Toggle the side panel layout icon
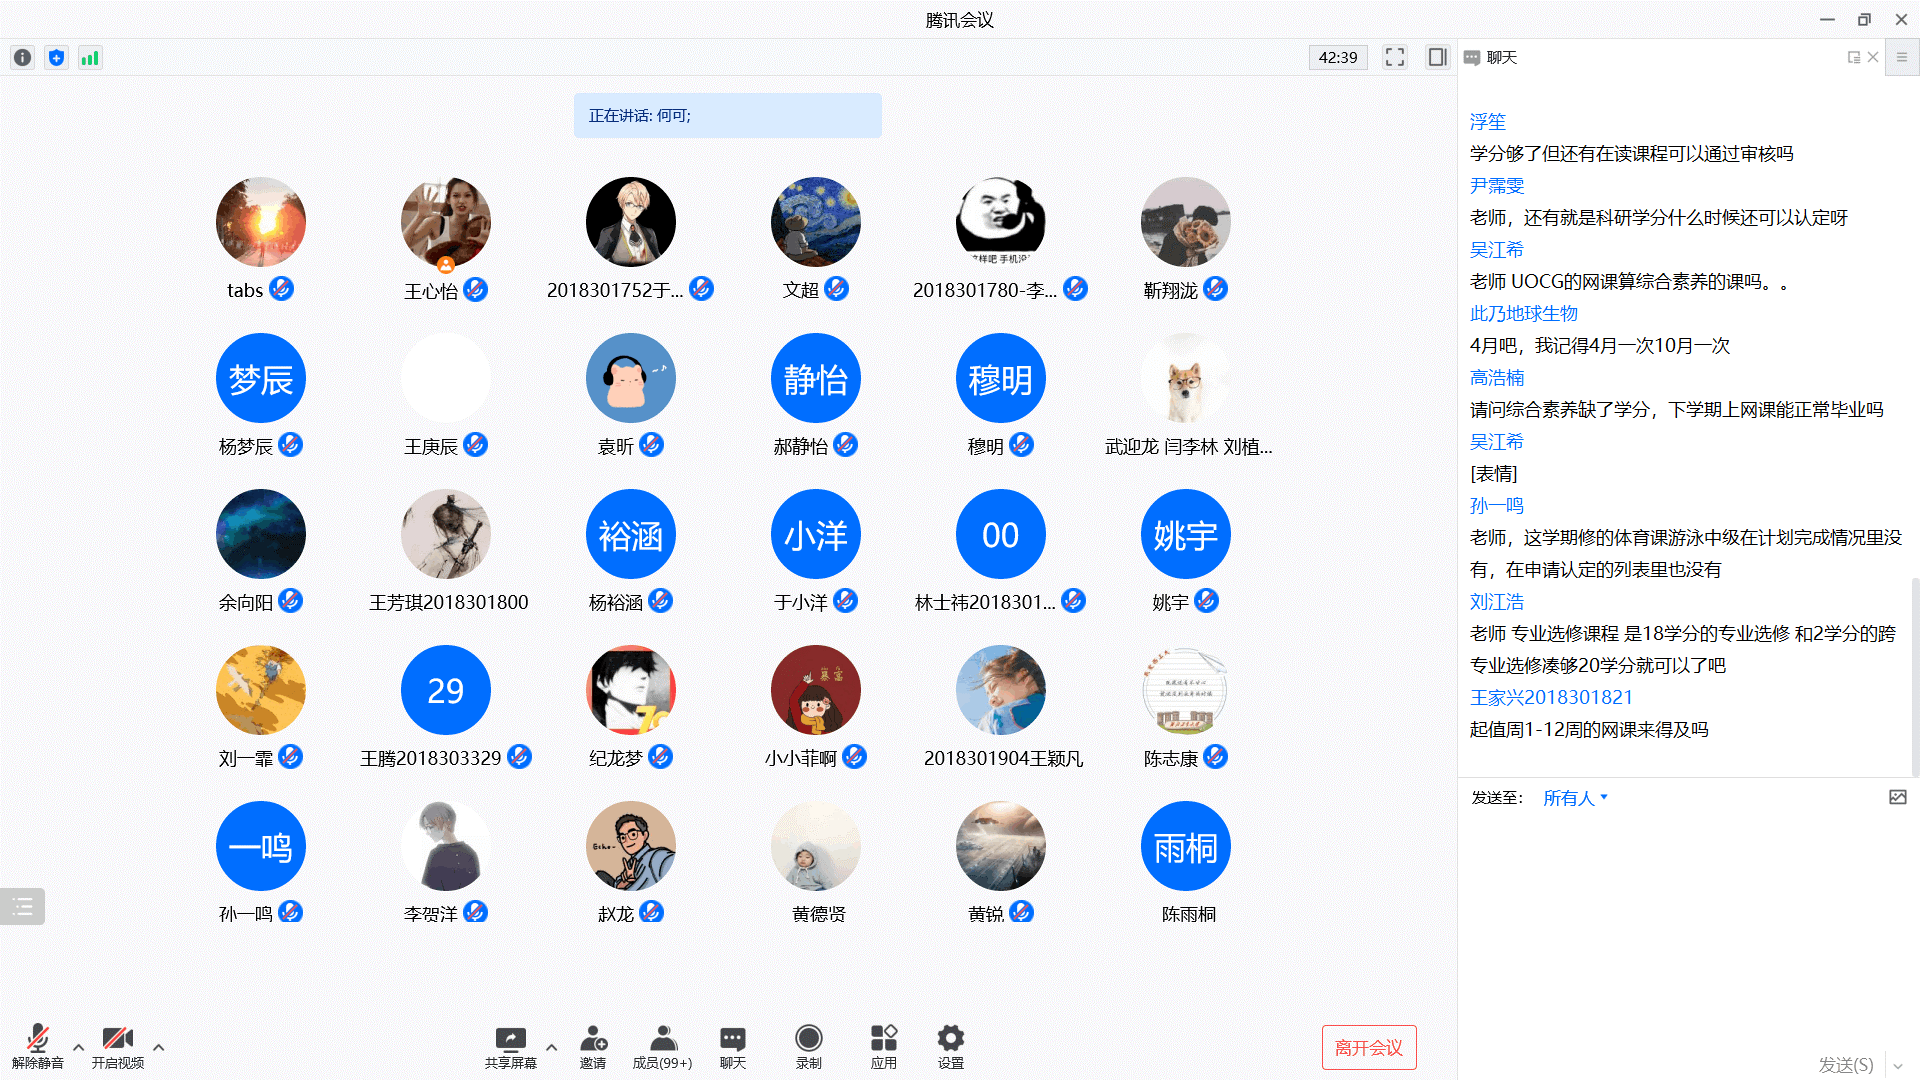The height and width of the screenshot is (1080, 1920). (1437, 57)
